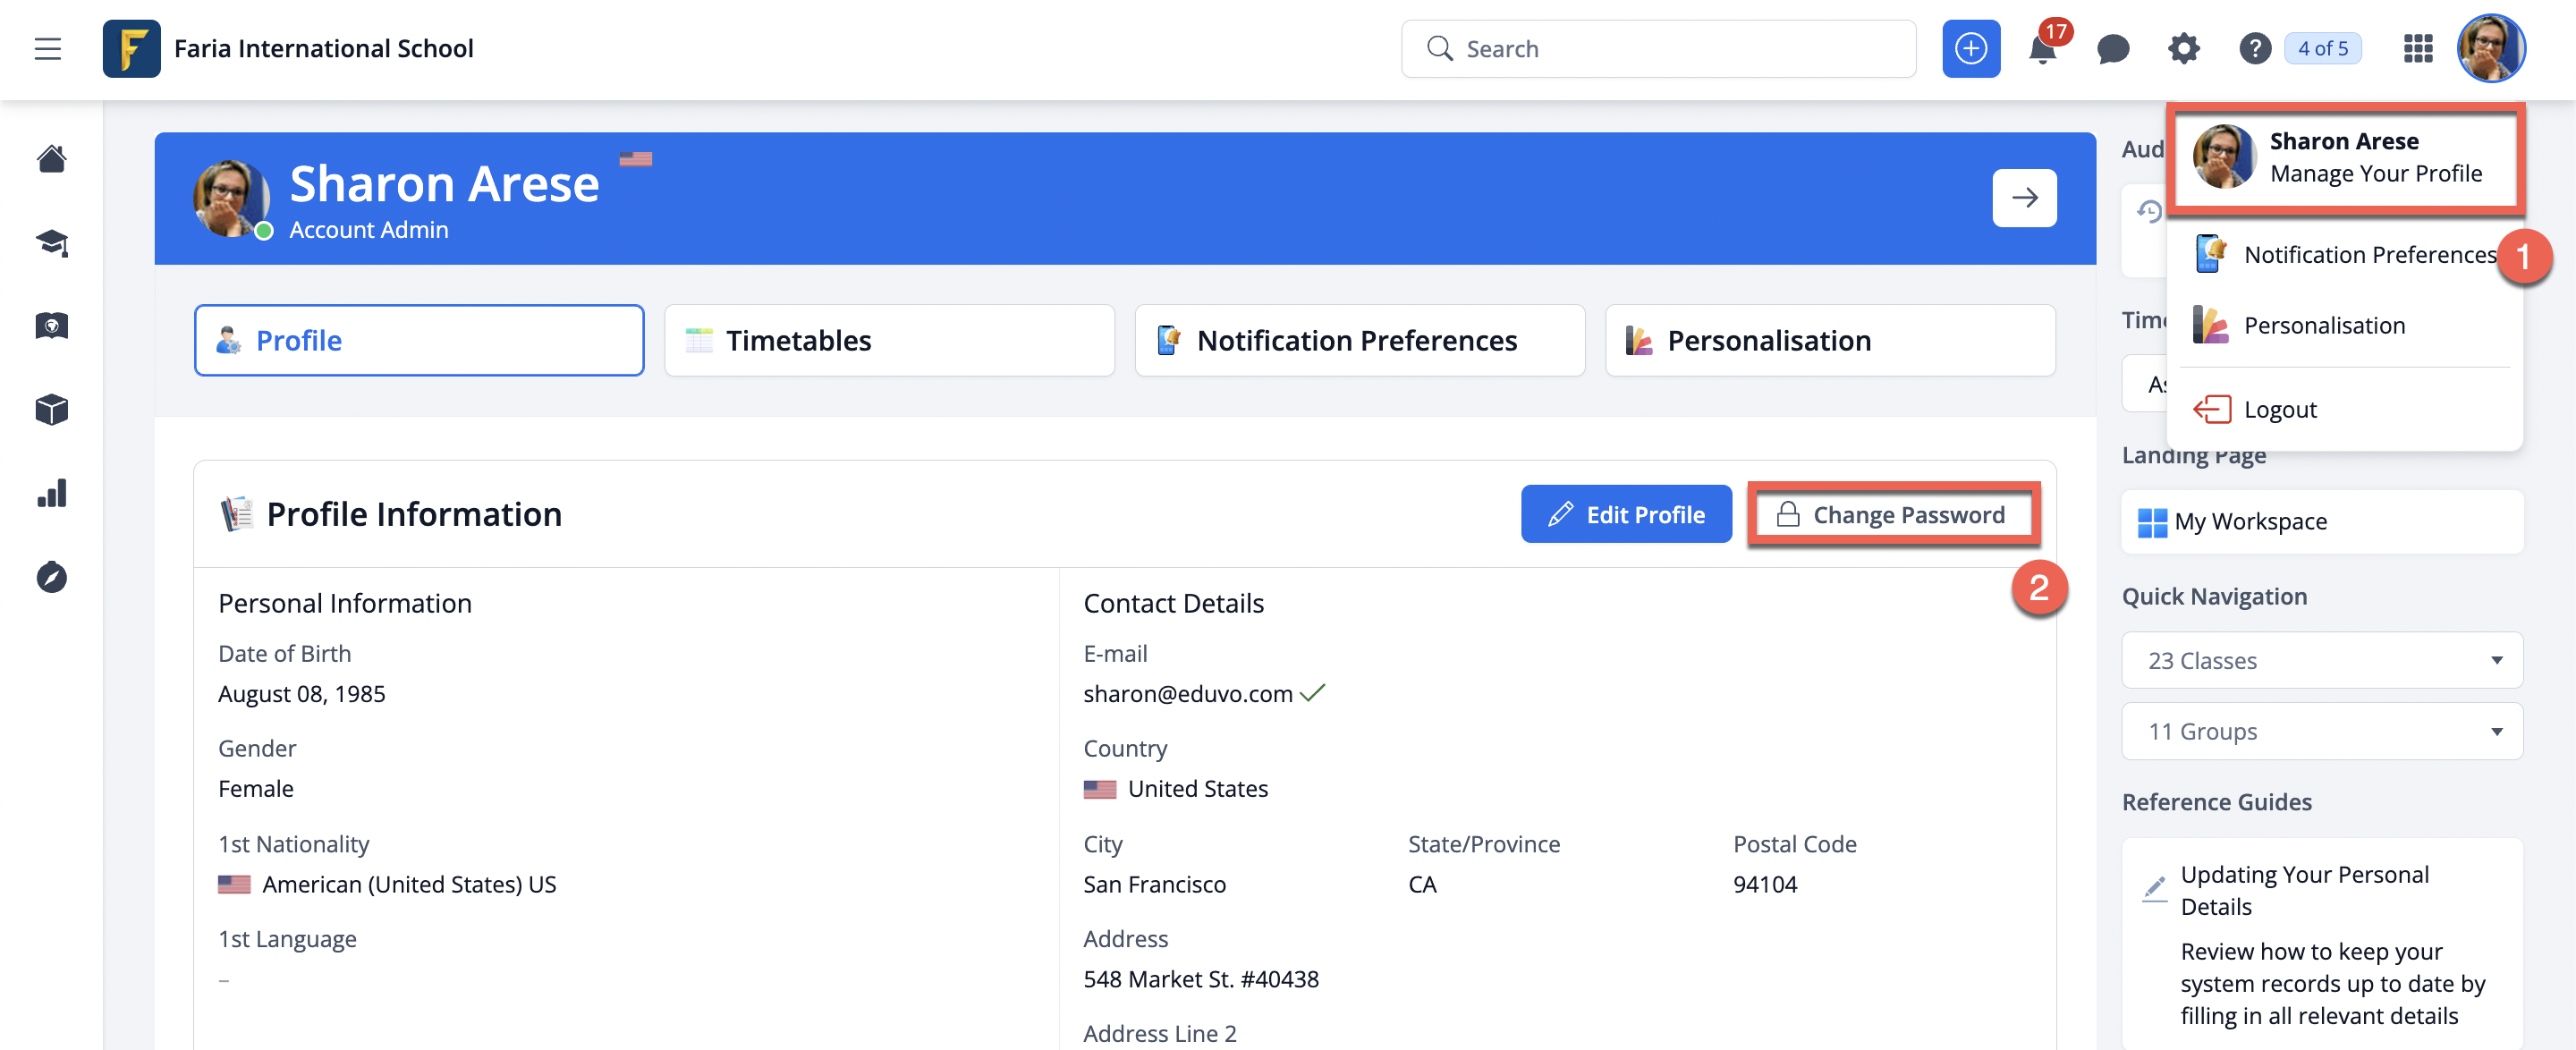Open the apps grid launcher icon
The height and width of the screenshot is (1050, 2576).
coord(2417,49)
